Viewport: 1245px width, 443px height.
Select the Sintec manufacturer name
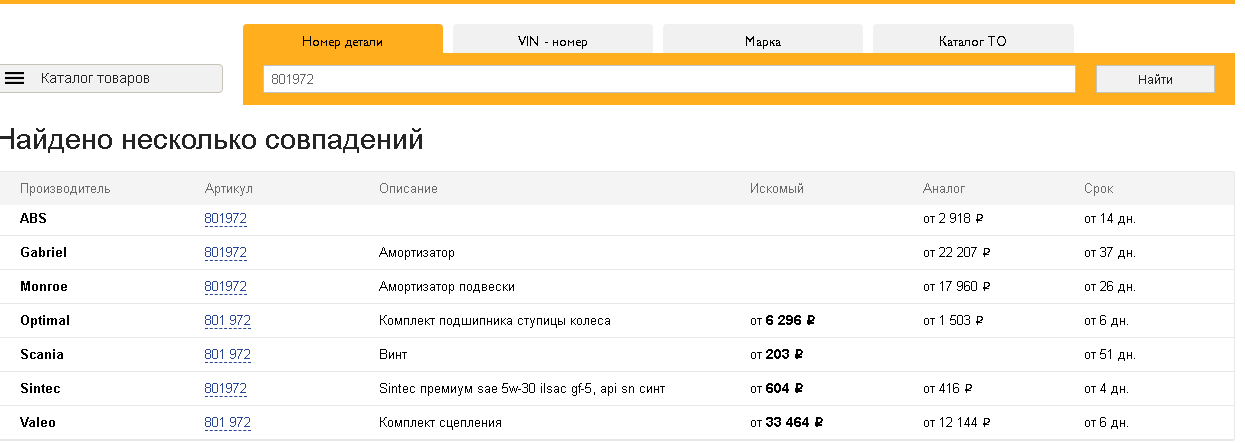pos(39,388)
